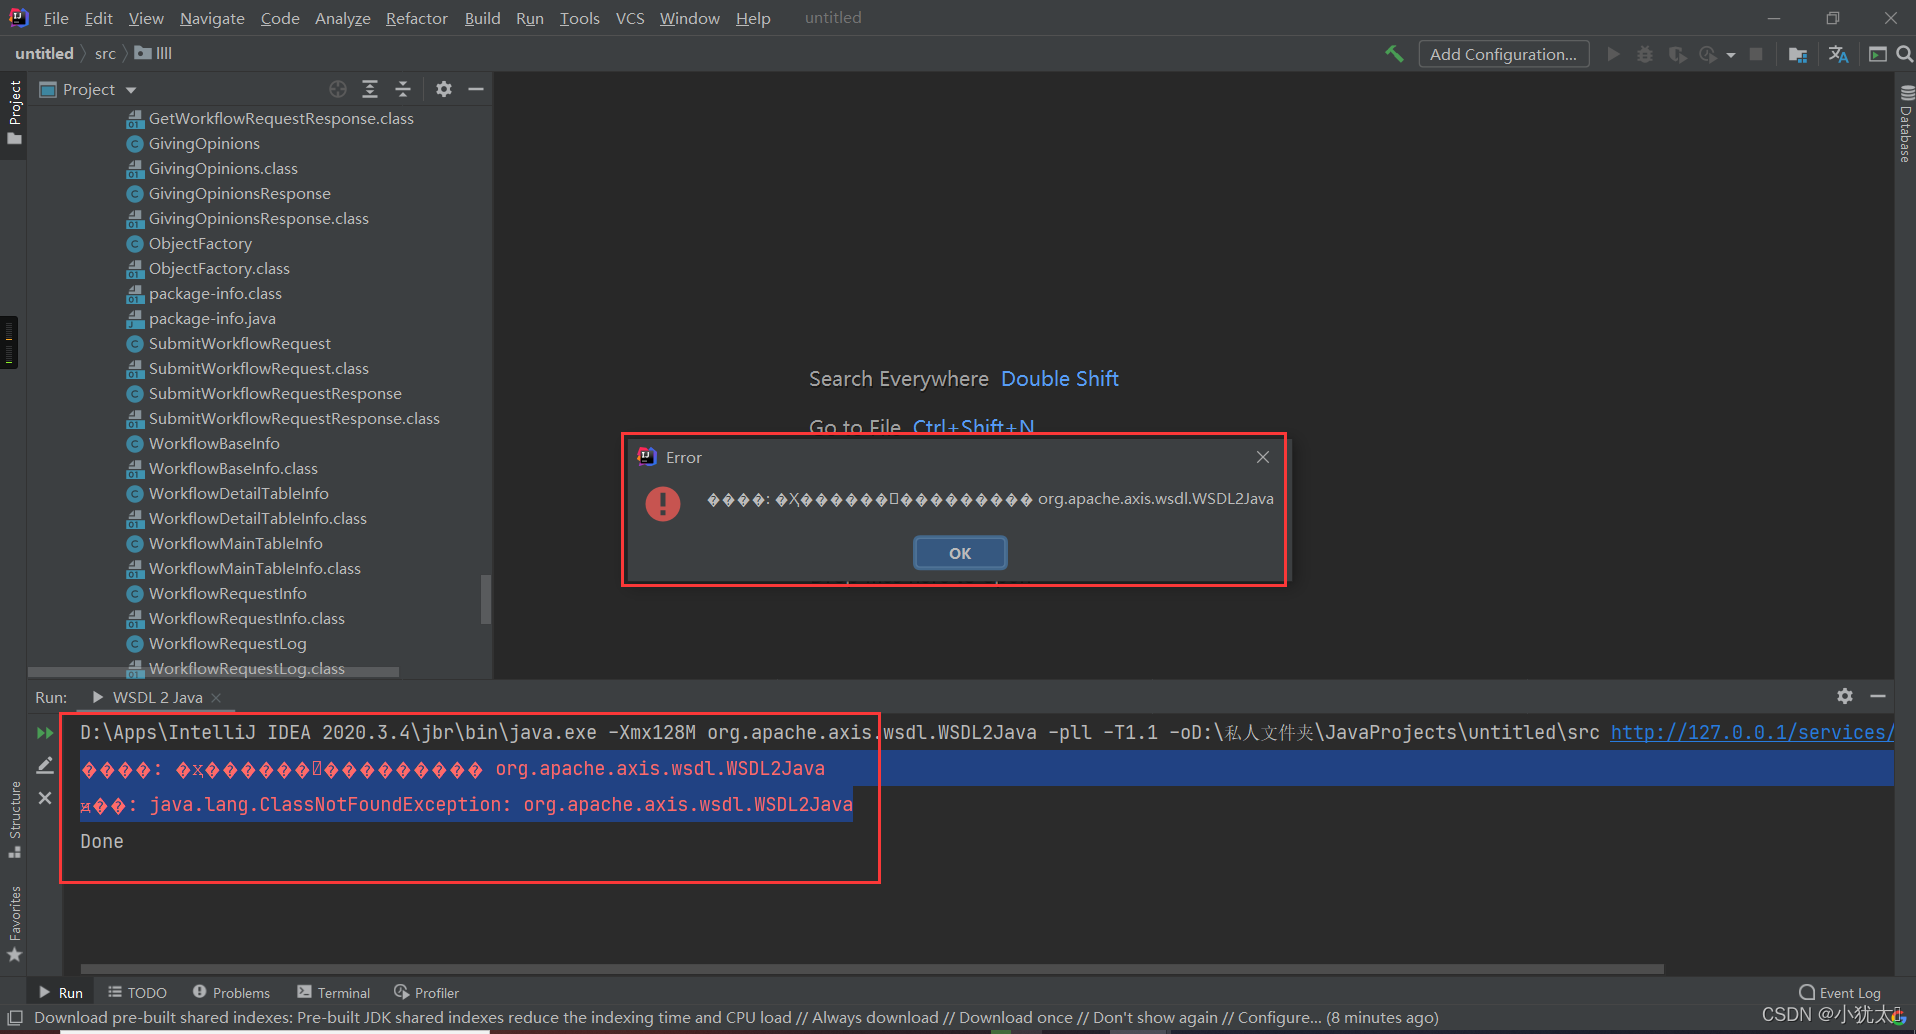
Task: Click the console horizontal scrollbar
Action: (x=872, y=968)
